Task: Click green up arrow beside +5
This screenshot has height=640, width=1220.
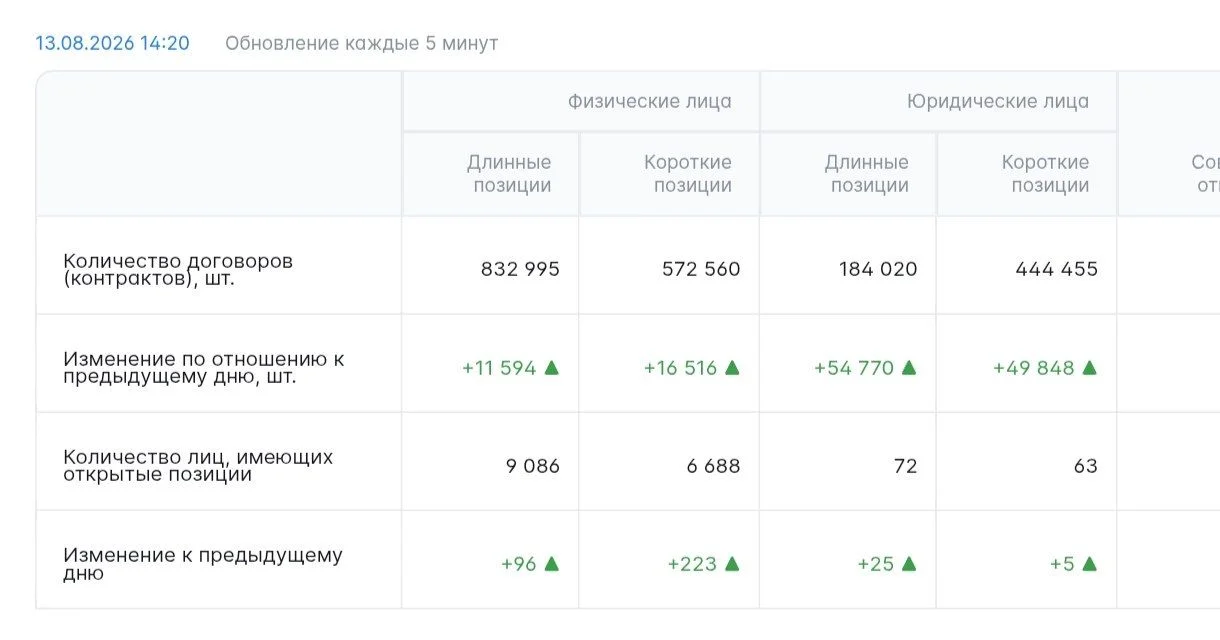Action: click(1090, 563)
